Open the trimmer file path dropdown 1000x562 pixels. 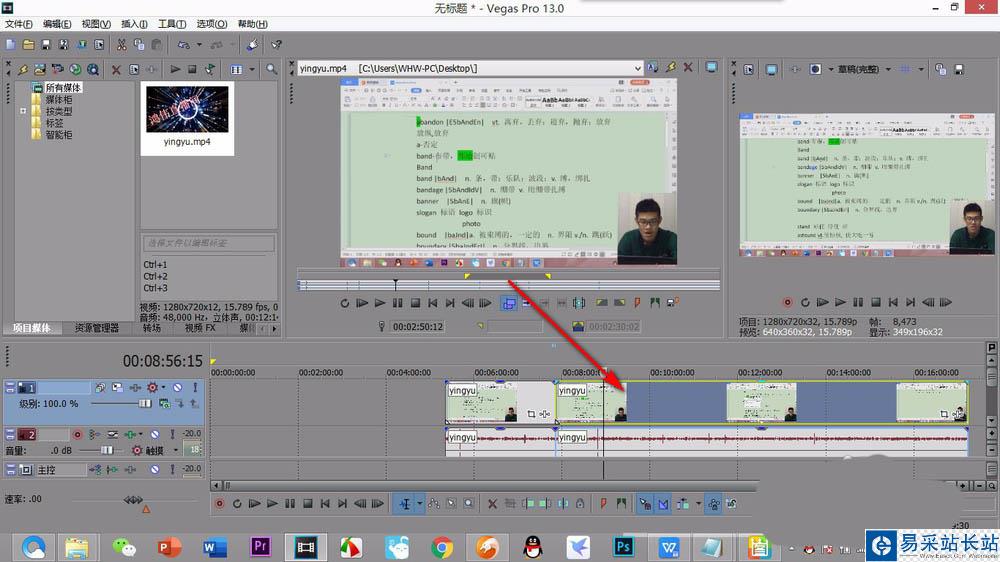point(637,68)
